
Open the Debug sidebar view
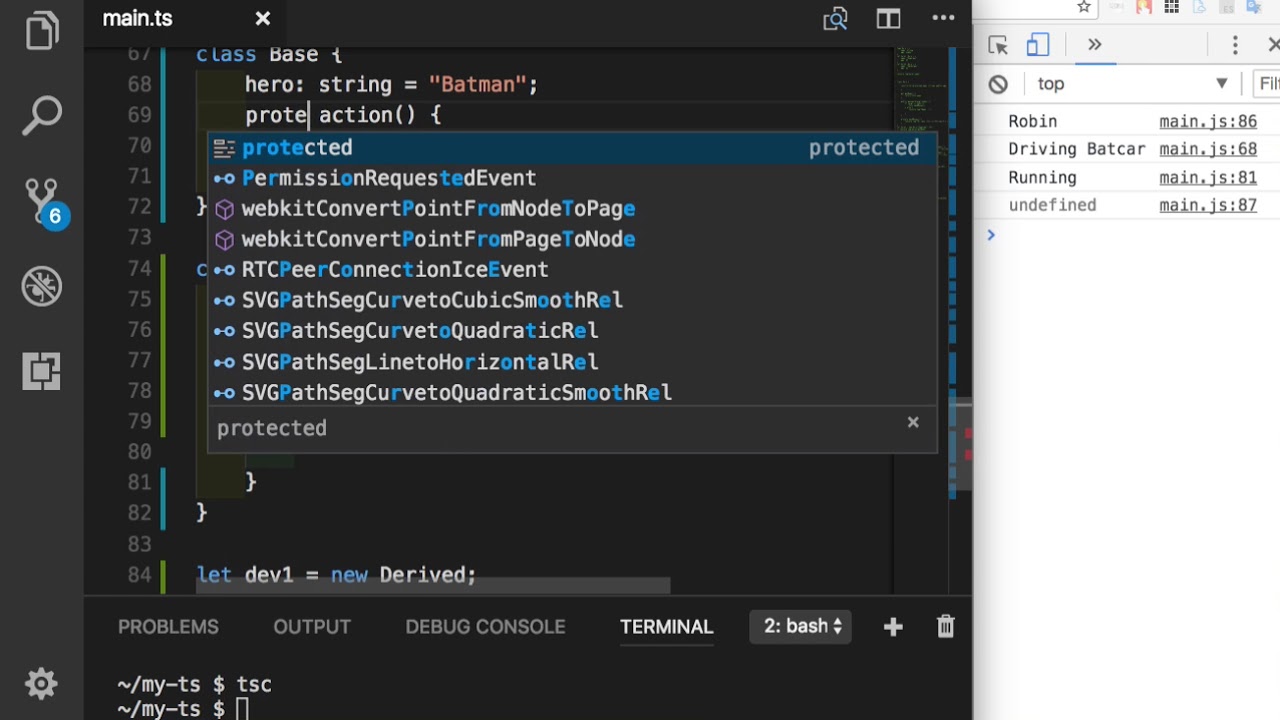pos(42,287)
